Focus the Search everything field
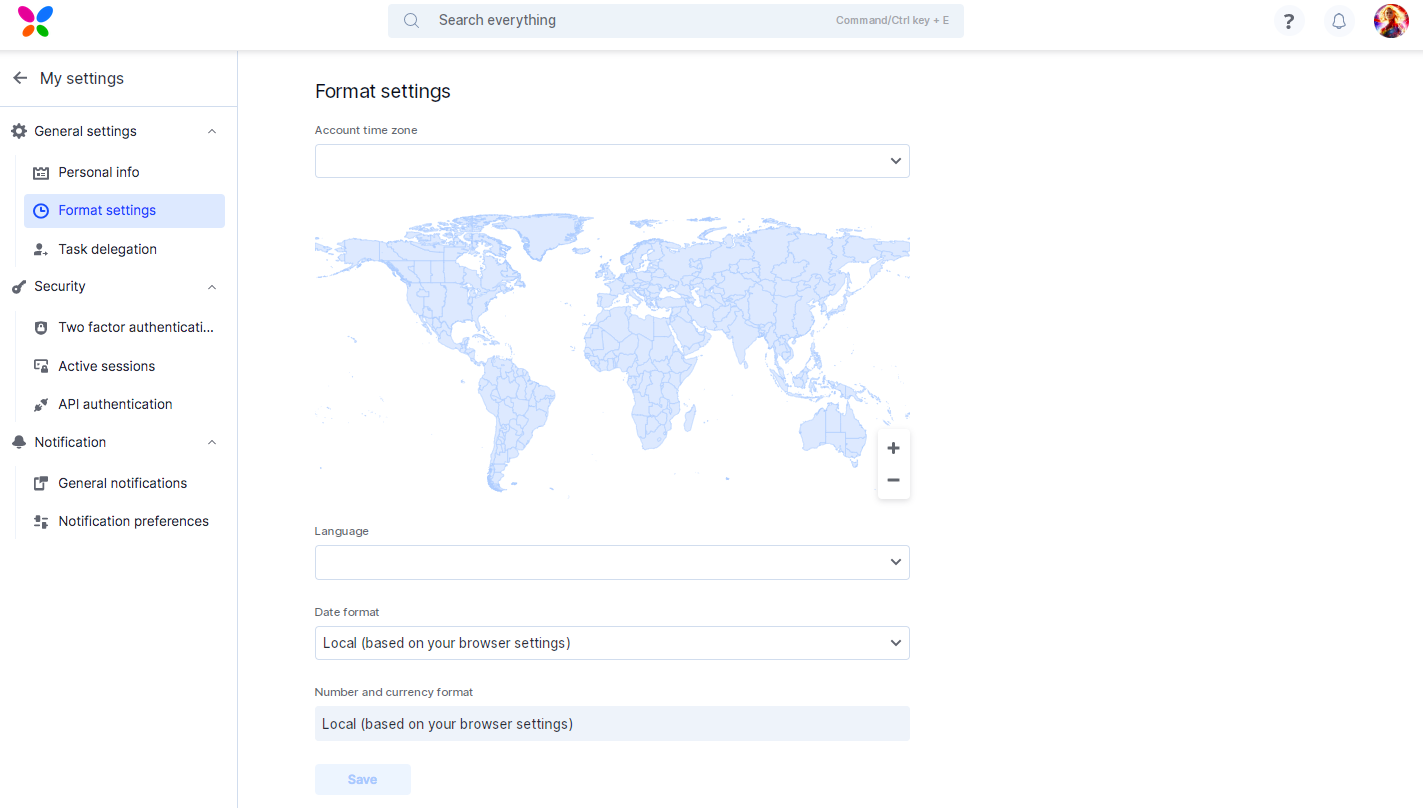Viewport: 1423px width, 808px height. (676, 21)
